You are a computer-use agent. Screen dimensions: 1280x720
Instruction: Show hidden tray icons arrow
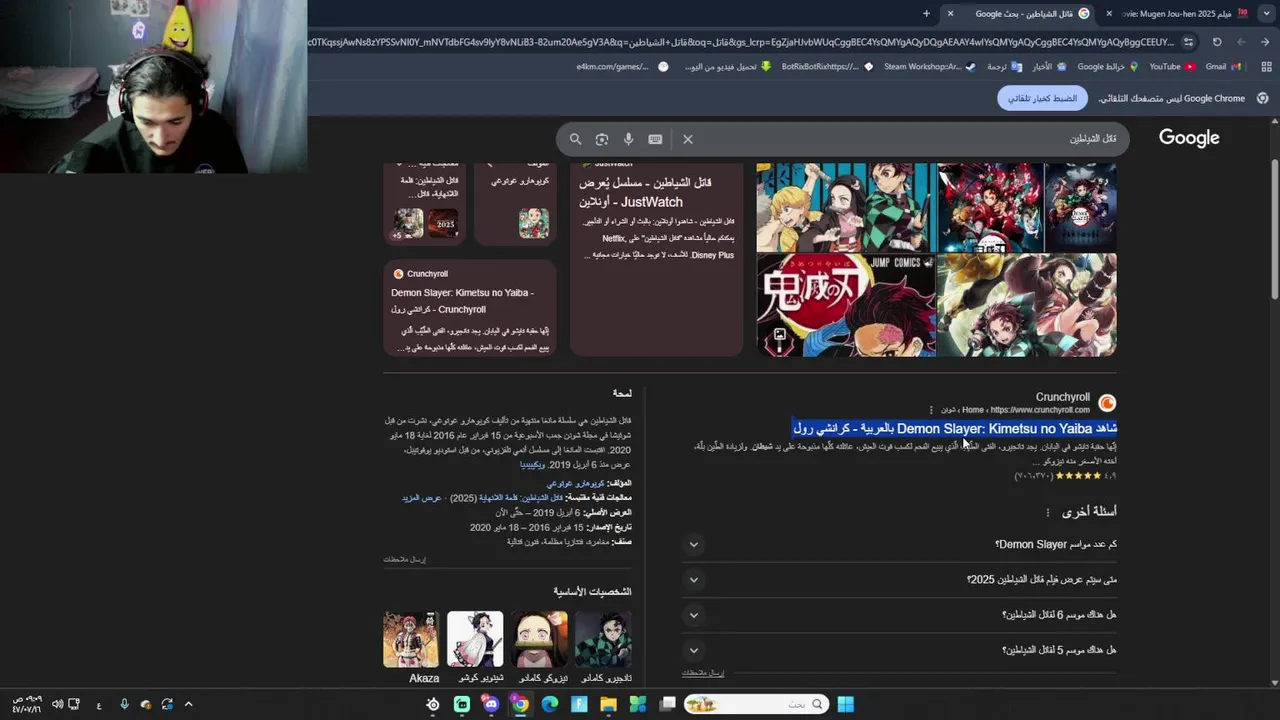pyautogui.click(x=188, y=704)
